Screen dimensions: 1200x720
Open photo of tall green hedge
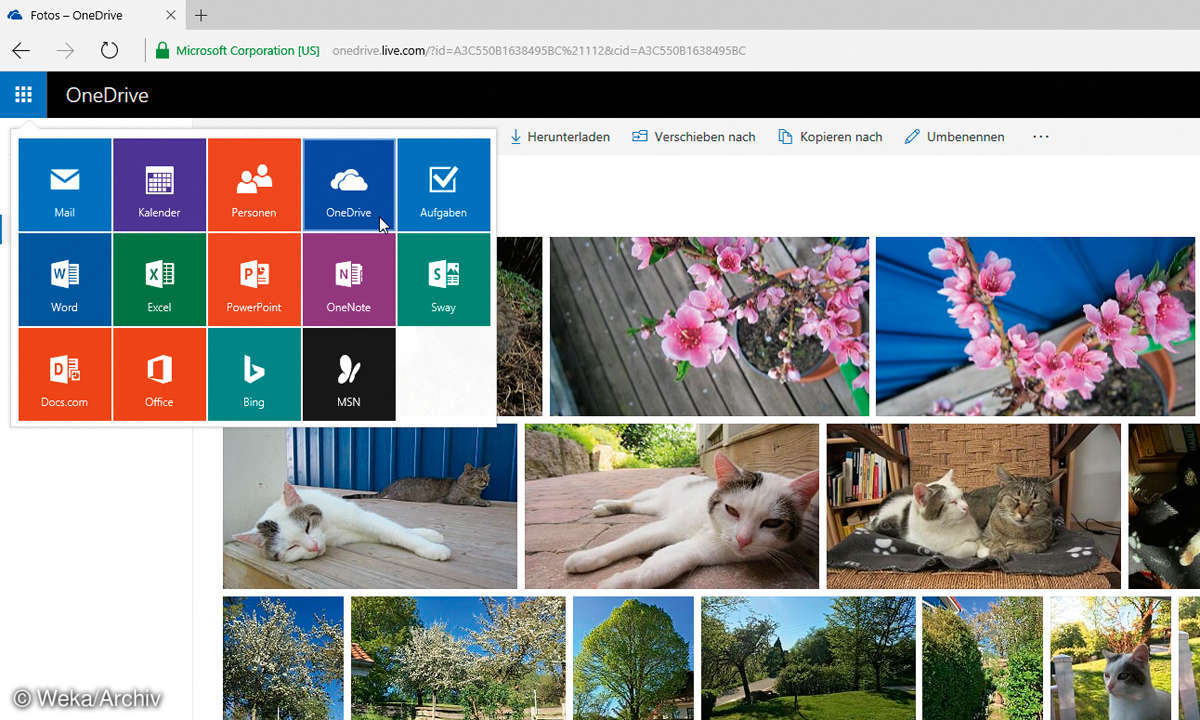tap(982, 658)
